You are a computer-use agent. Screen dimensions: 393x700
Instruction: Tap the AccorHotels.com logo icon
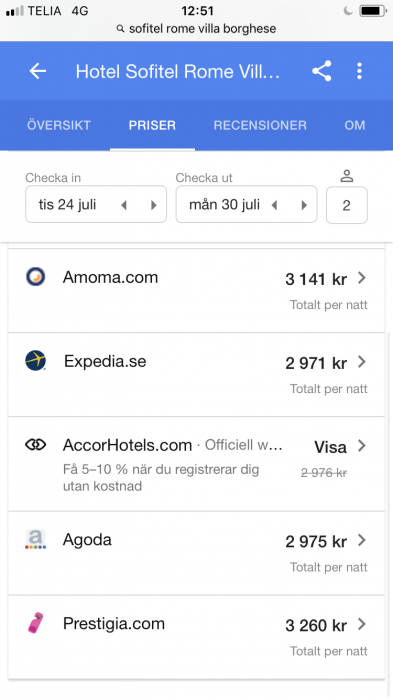coord(35,445)
